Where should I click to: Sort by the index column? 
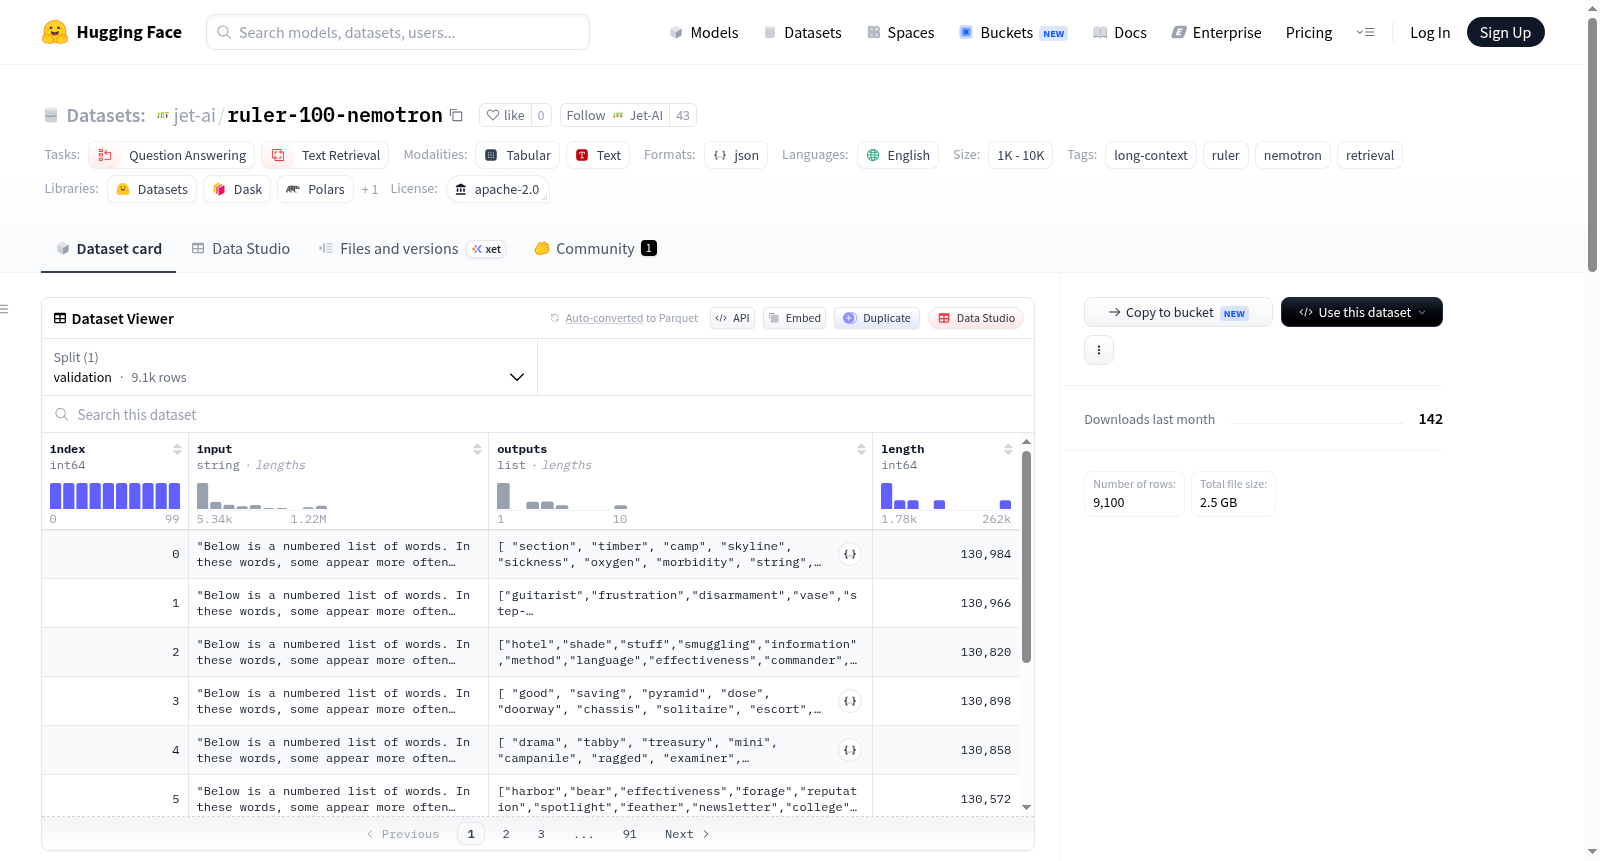[x=177, y=449]
